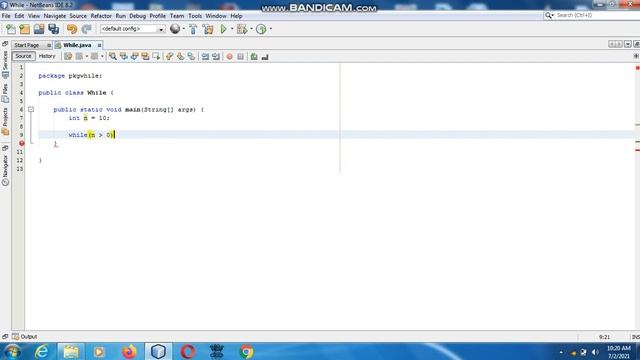Open the Navigator side panel

point(5,170)
